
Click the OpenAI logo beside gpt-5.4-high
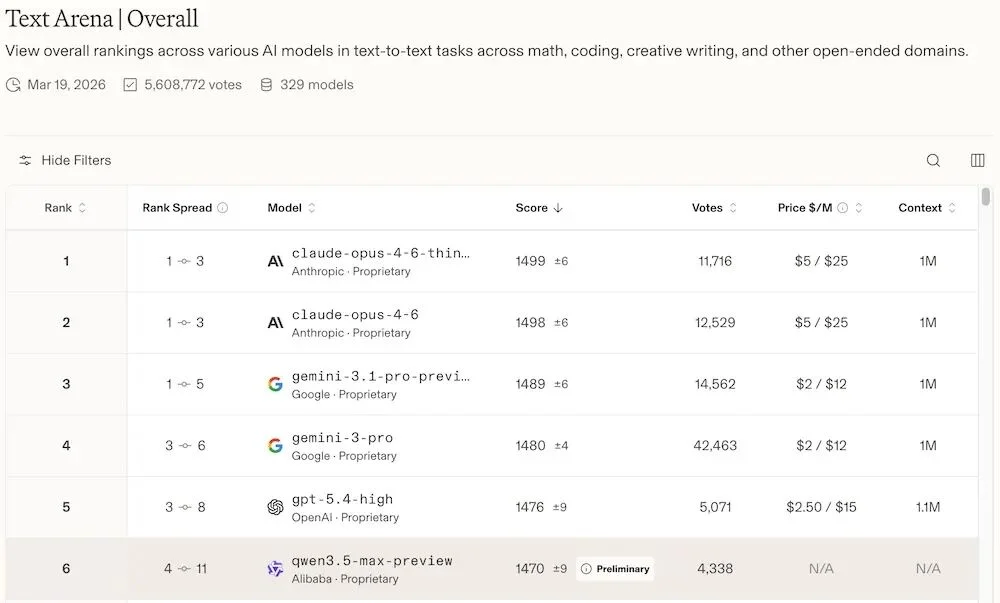tap(275, 507)
